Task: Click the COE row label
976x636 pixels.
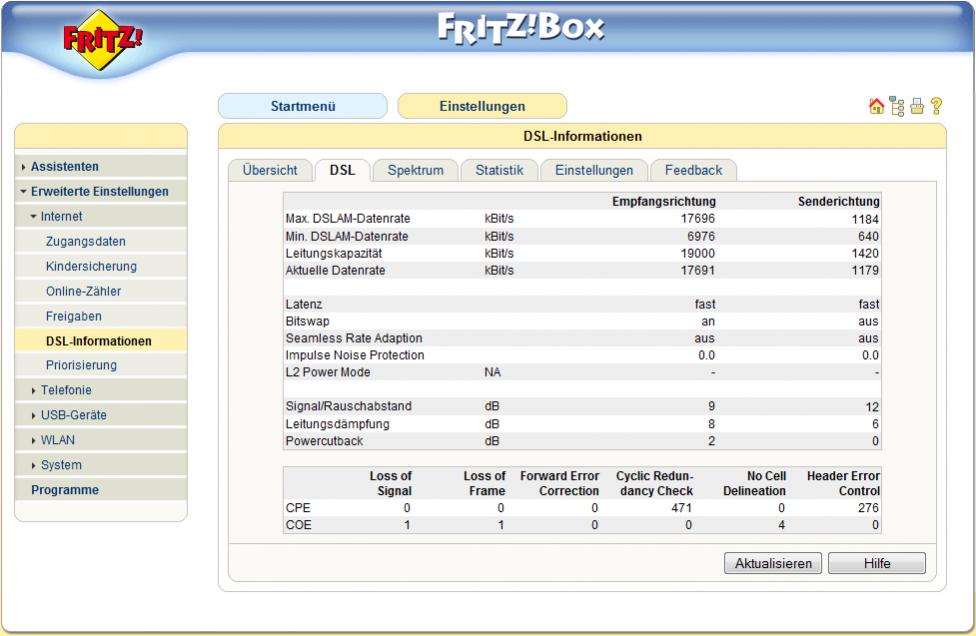Action: tap(298, 525)
